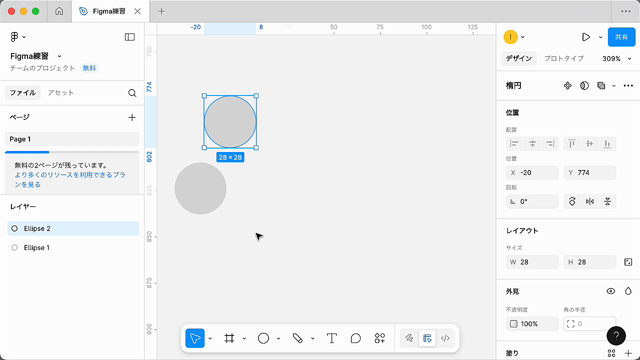The image size is (640, 360).
Task: Switch to Design mode in toolbar
Action: 427,338
